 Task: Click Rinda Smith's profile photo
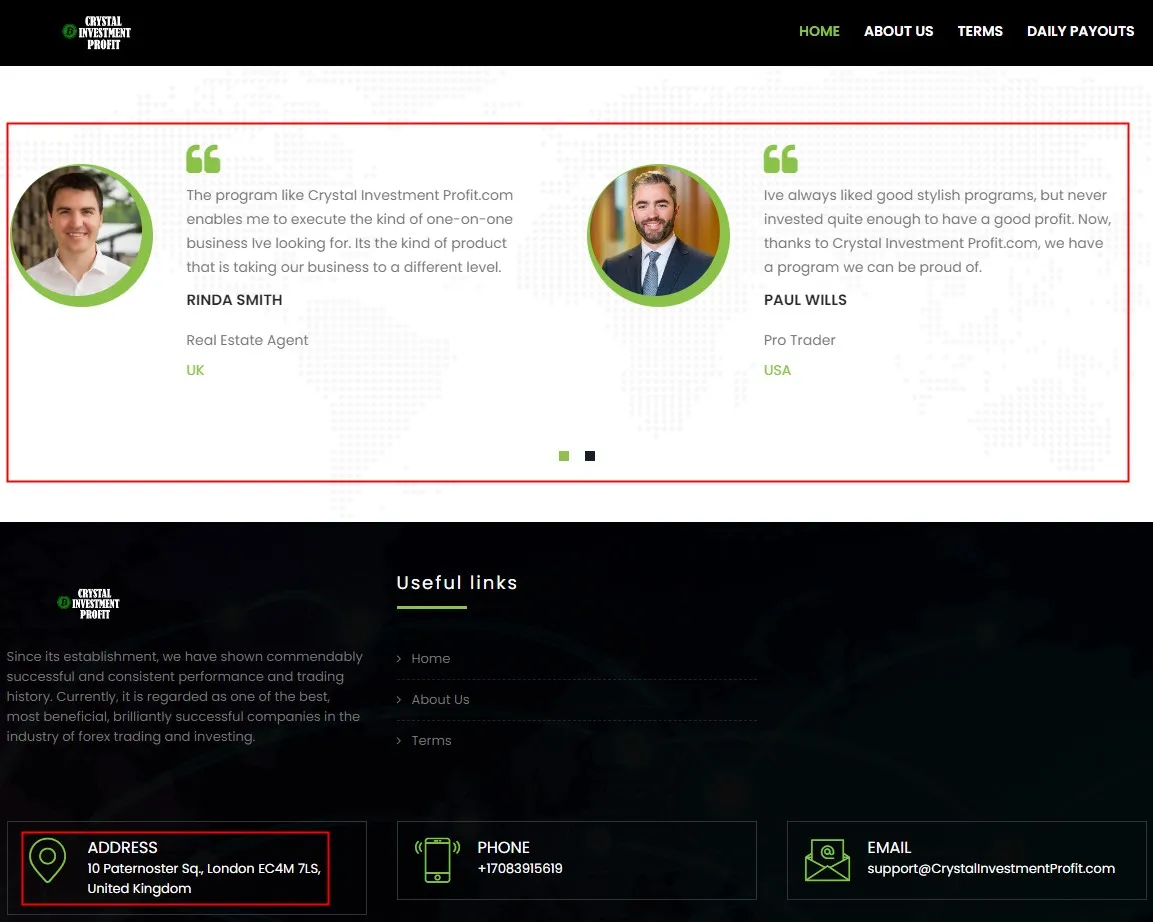click(81, 235)
